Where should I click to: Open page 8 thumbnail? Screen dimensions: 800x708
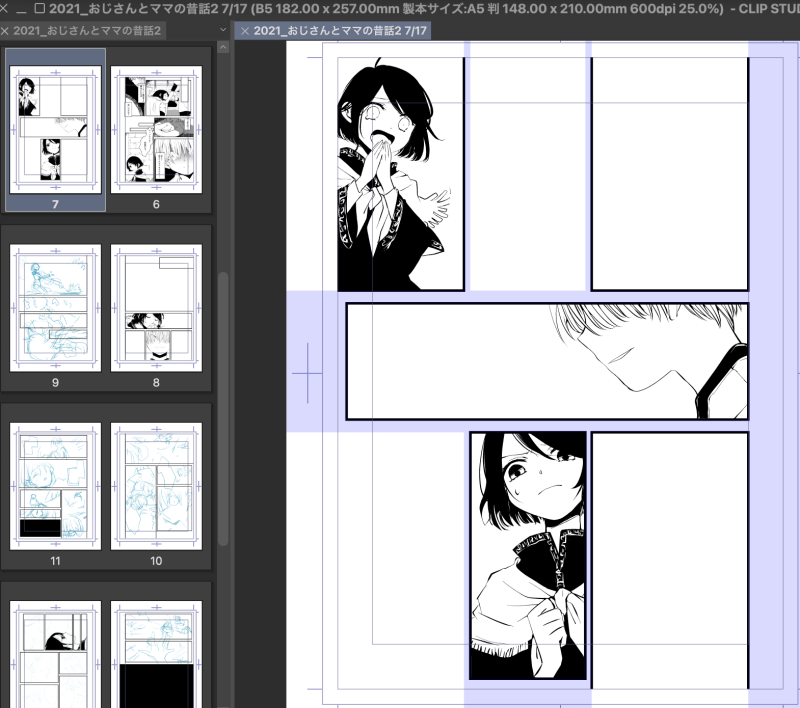[x=156, y=308]
